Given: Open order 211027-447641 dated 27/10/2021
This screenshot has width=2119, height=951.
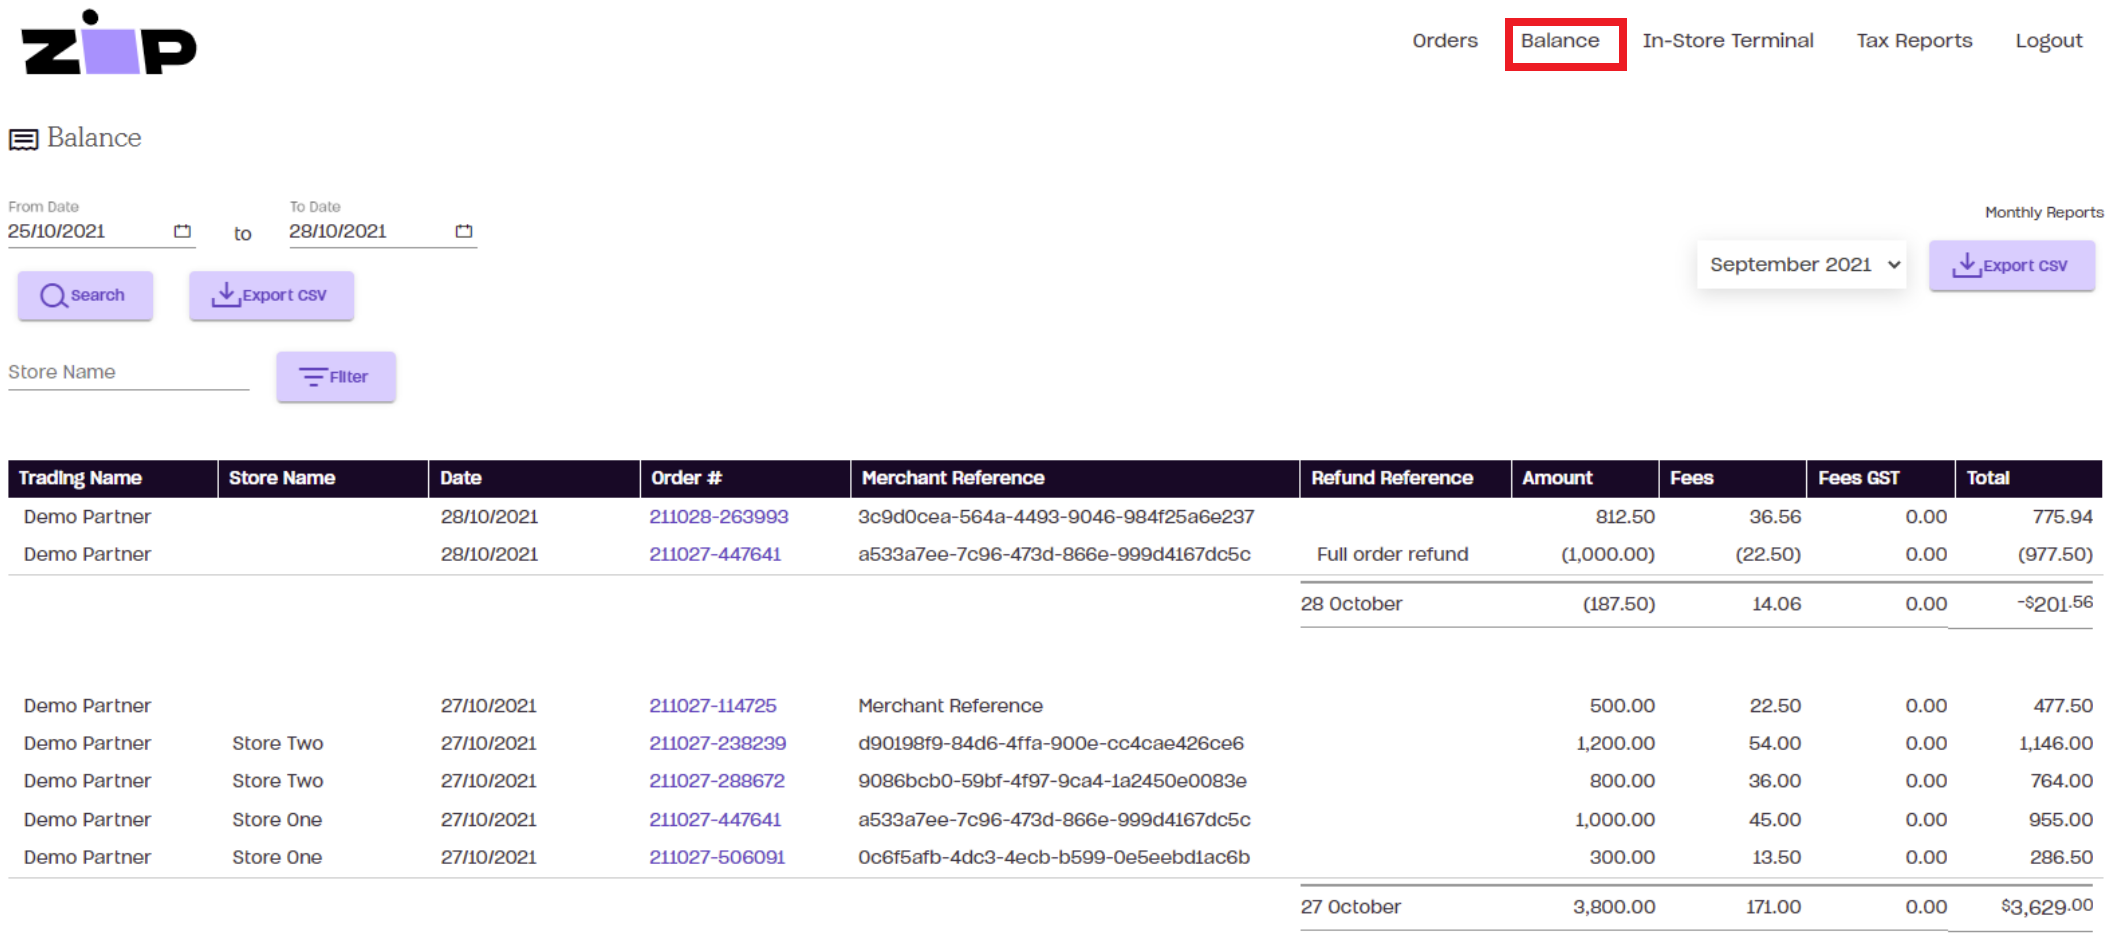Looking at the screenshot, I should tap(715, 820).
